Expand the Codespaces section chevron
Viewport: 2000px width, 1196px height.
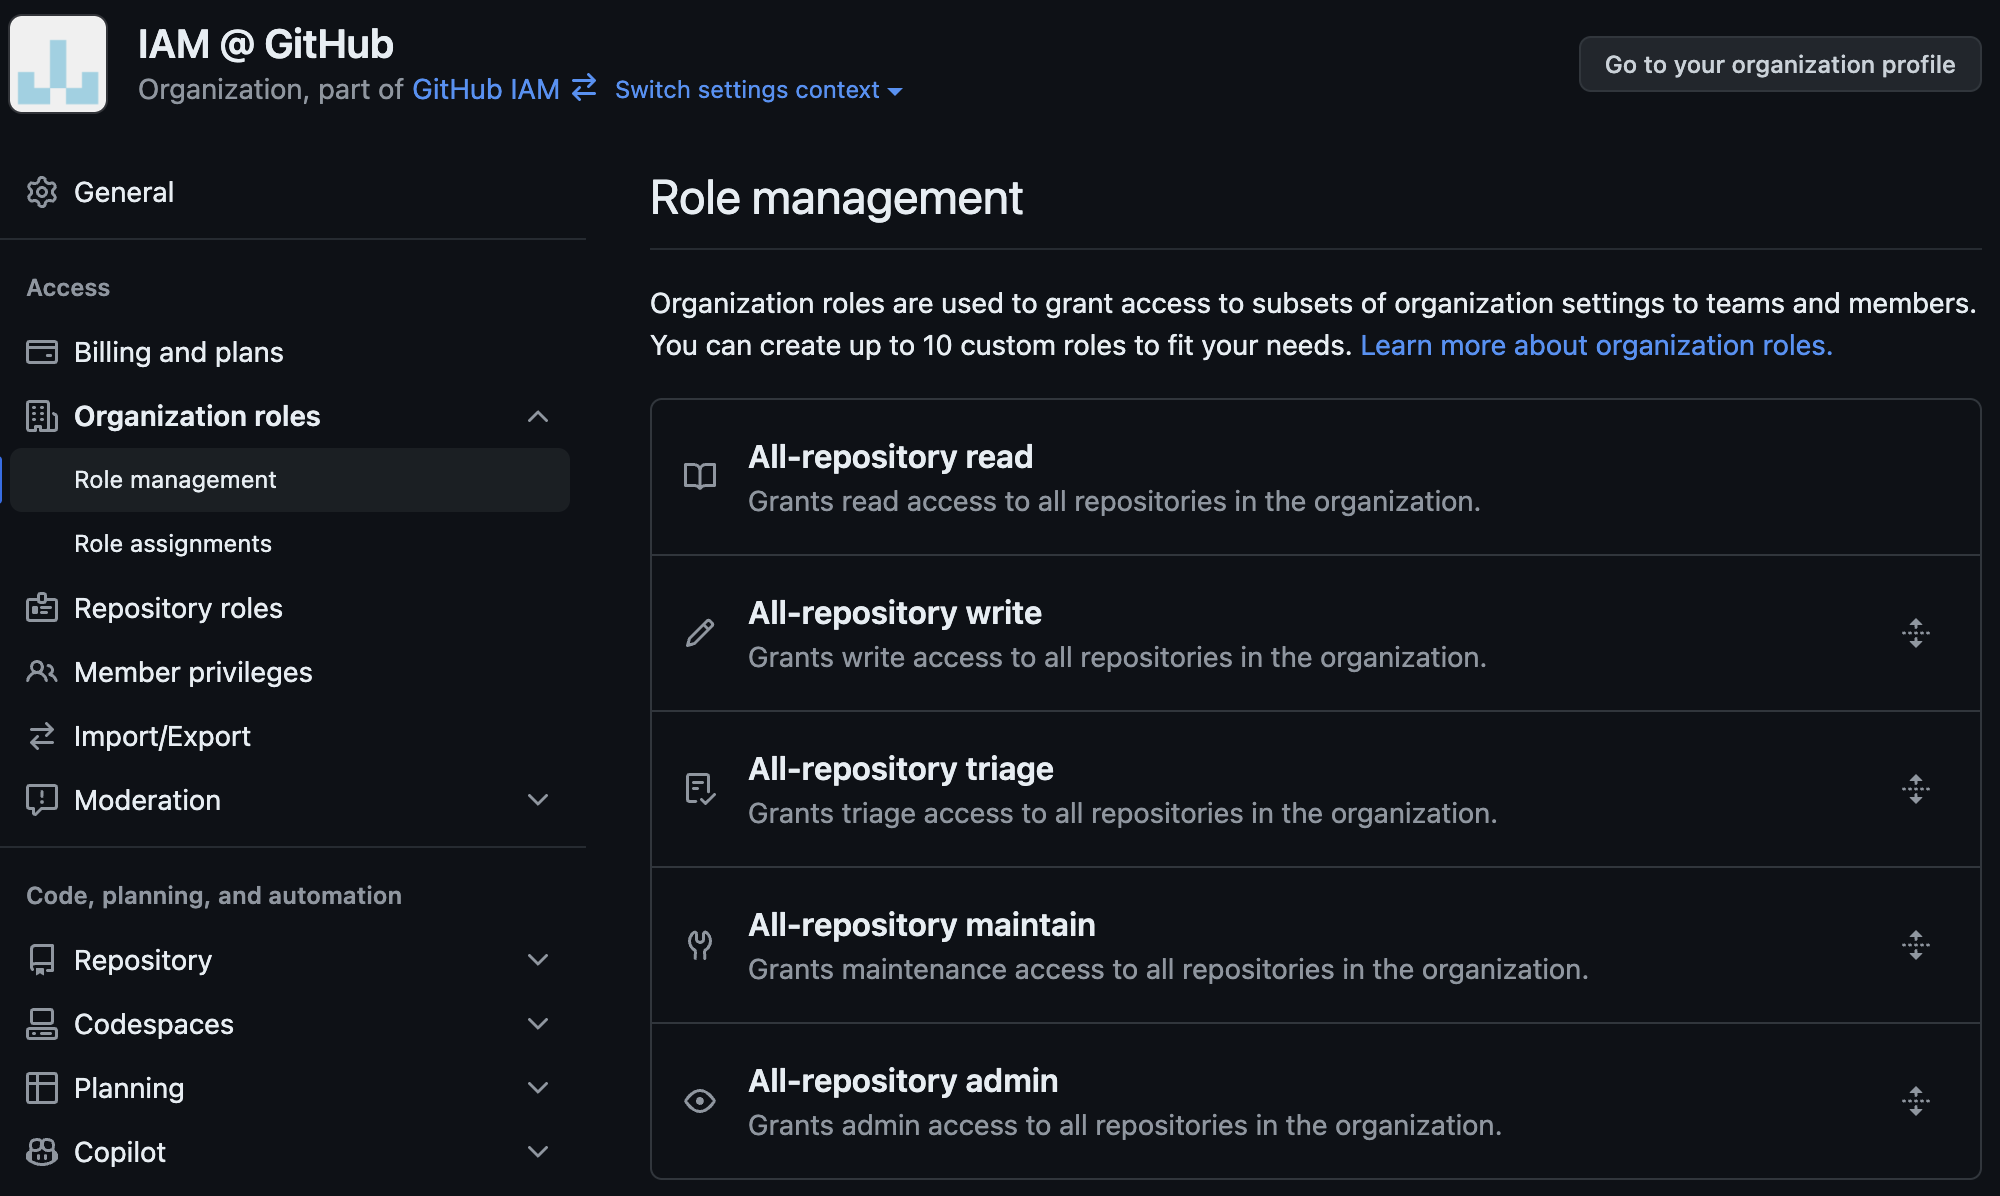pyautogui.click(x=538, y=1024)
